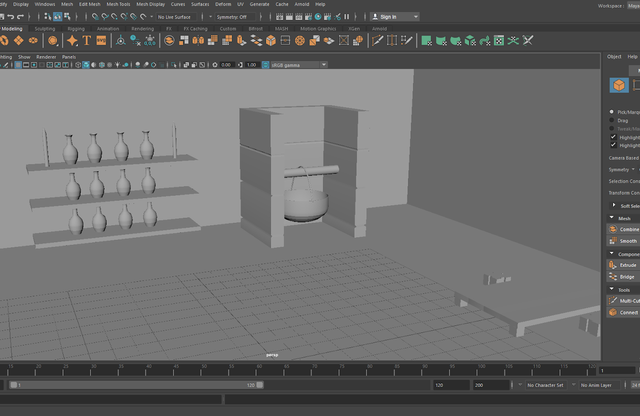
Task: Switch to the Sculpting shelf tab
Action: point(44,29)
